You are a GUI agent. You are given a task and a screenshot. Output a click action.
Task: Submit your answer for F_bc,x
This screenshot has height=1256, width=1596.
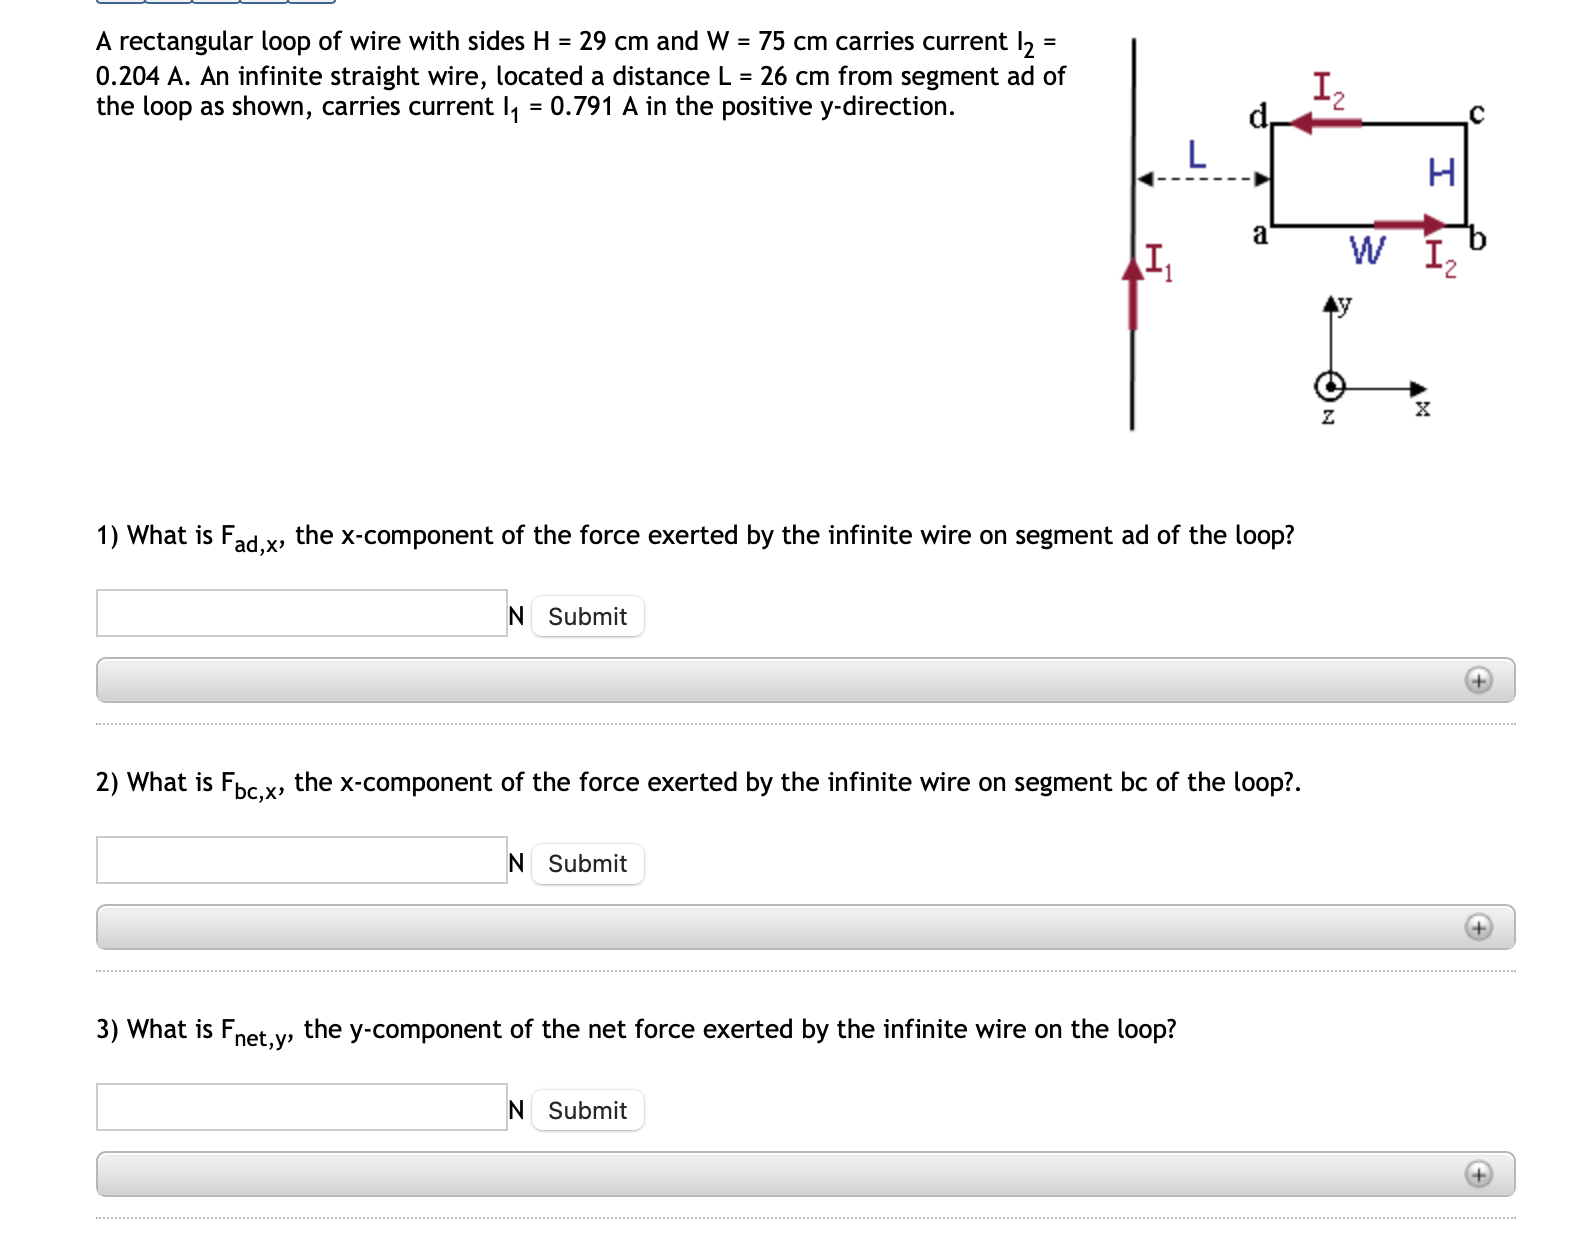(587, 863)
